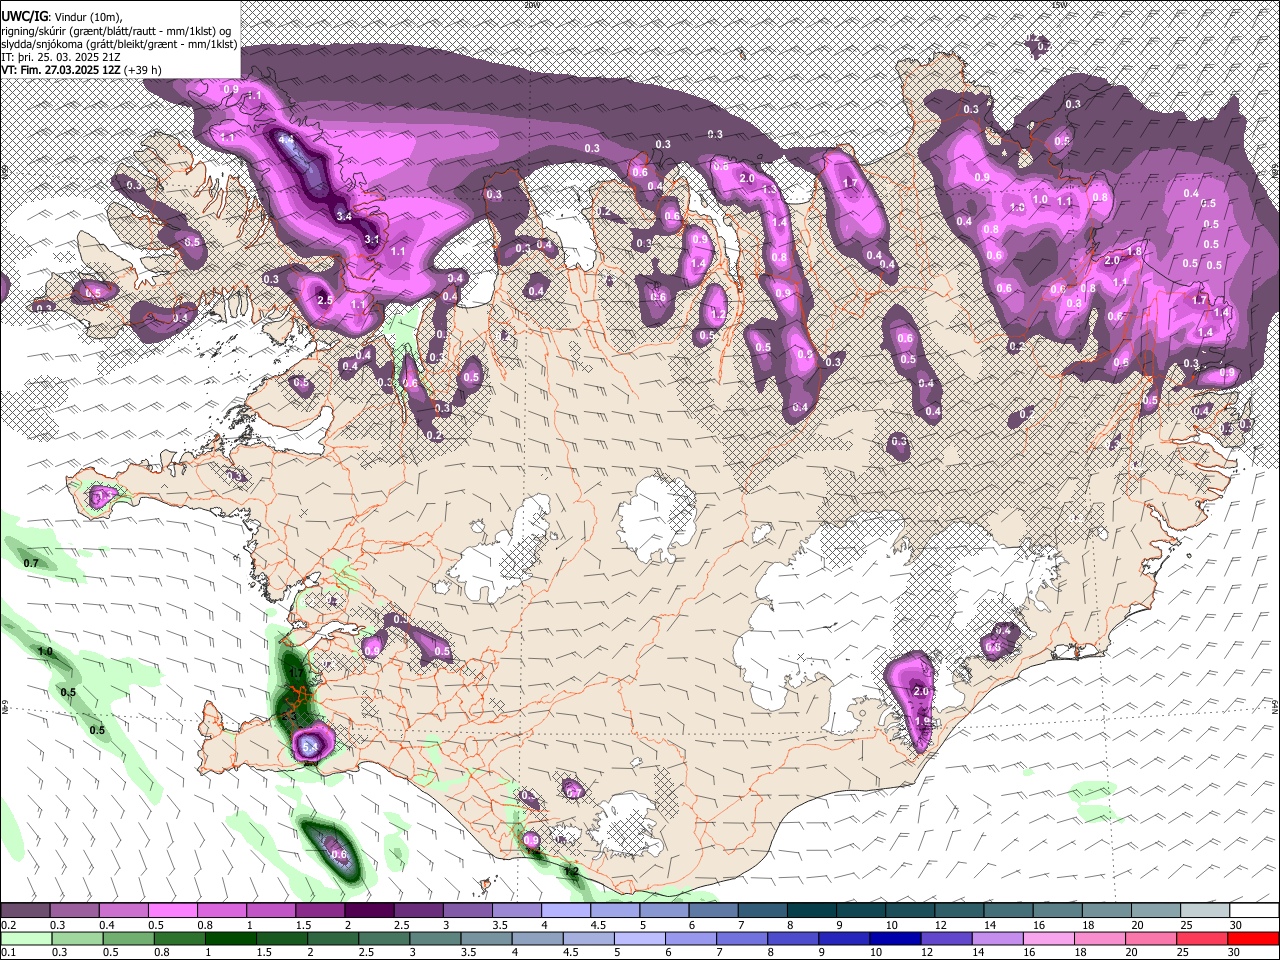
Task: Click the light purple 14–16 rain legend swatch
Action: pos(996,938)
